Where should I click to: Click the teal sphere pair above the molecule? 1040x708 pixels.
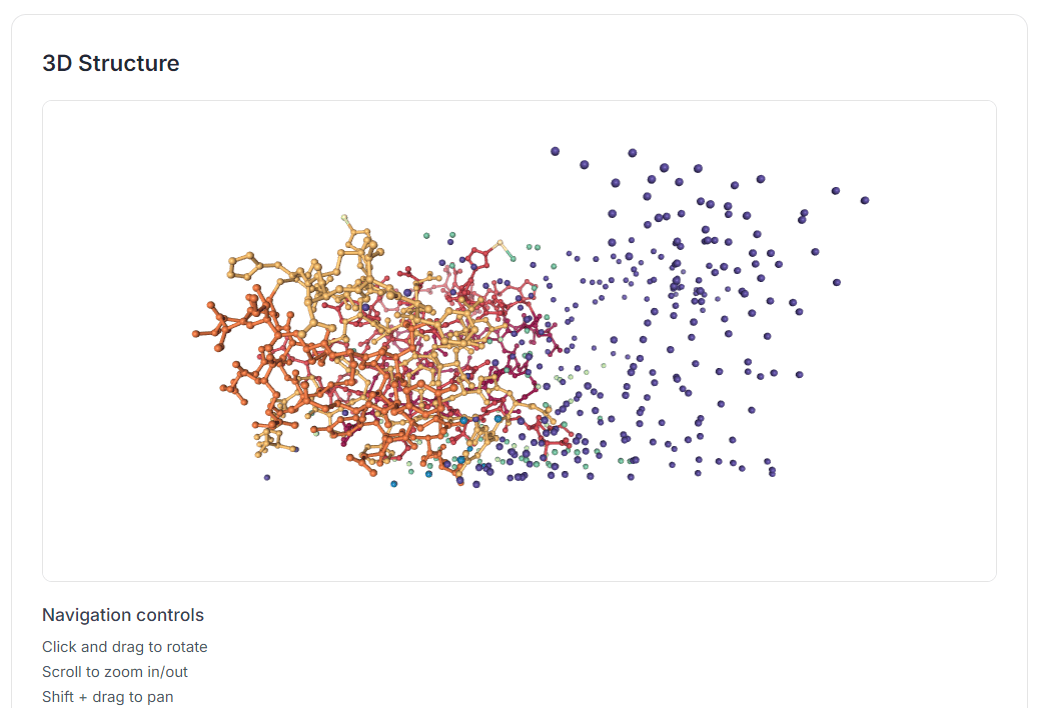click(439, 236)
